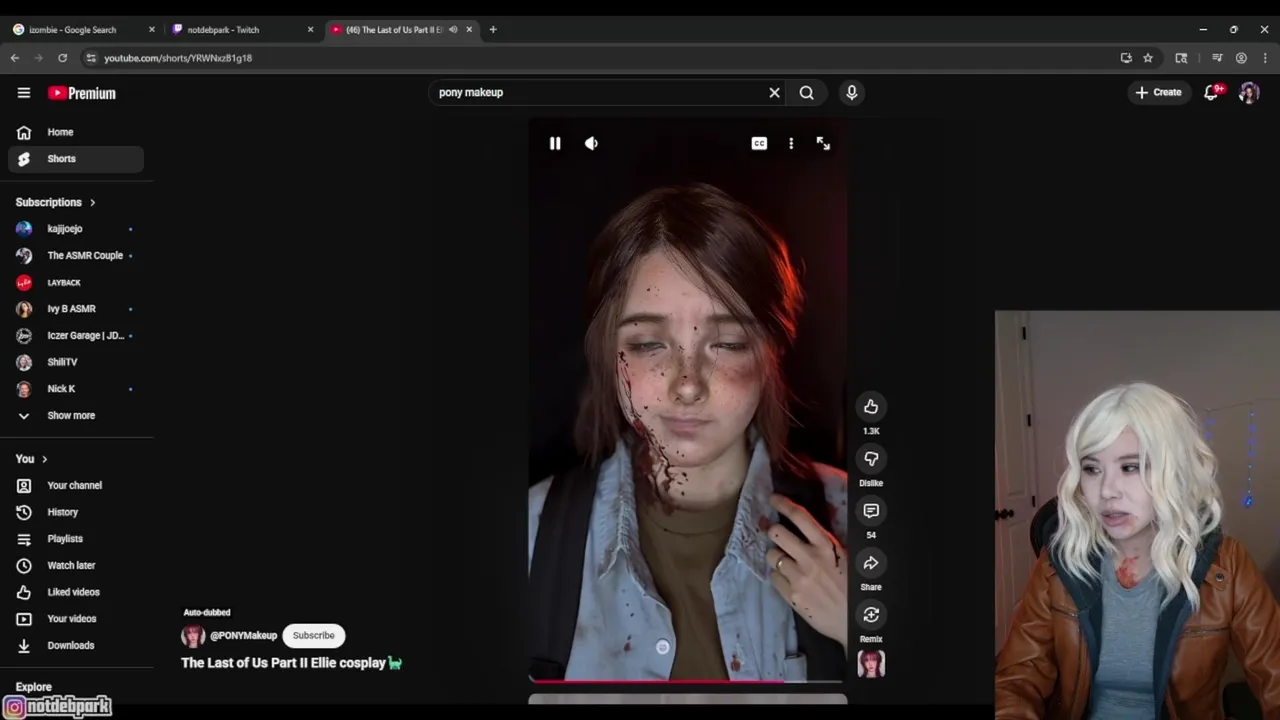Viewport: 1280px width, 720px height.
Task: Open the YouTube hamburger guide menu
Action: point(24,93)
